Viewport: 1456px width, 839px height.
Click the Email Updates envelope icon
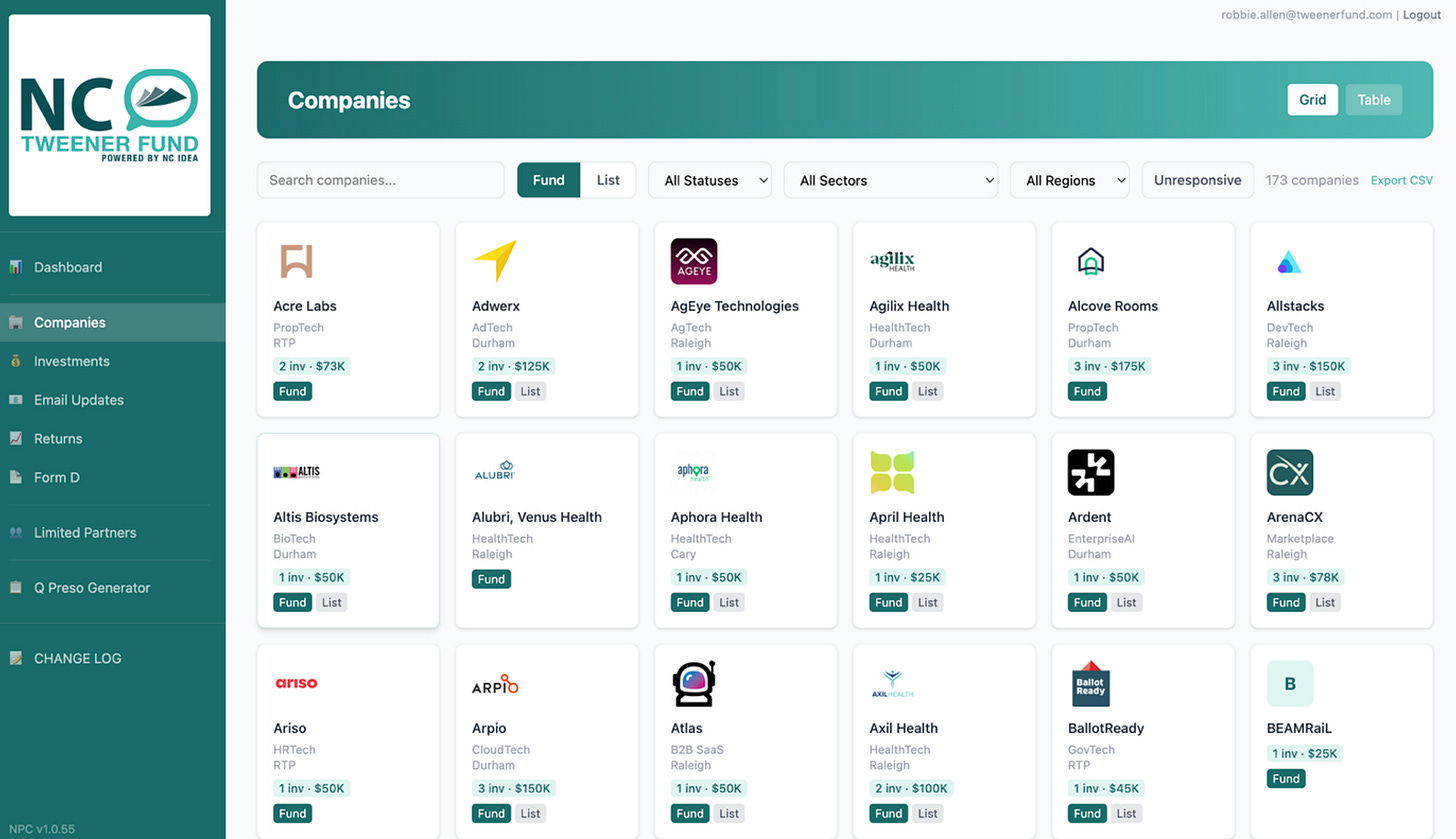16,400
